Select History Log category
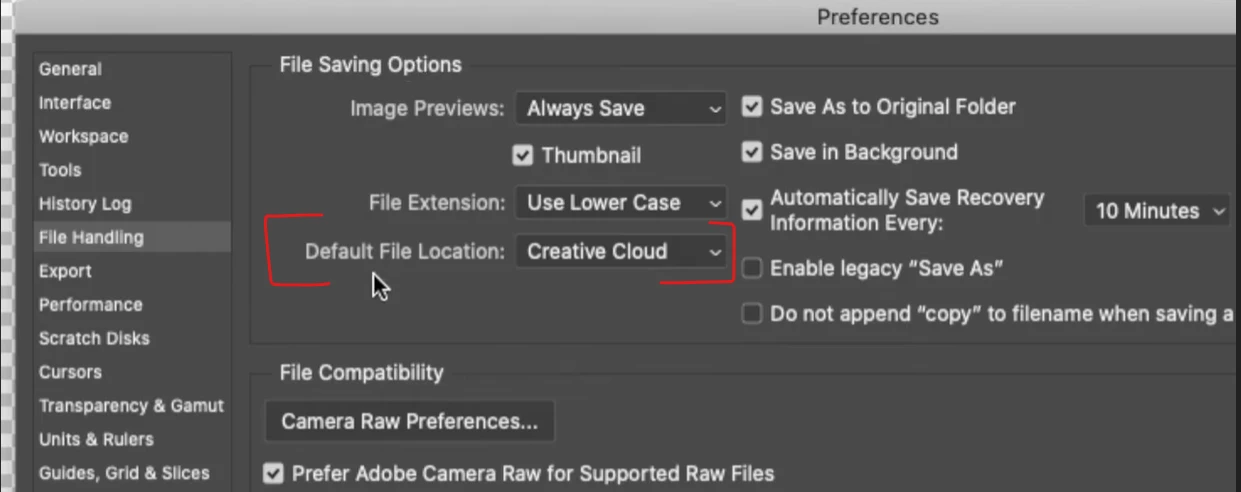 tap(85, 204)
